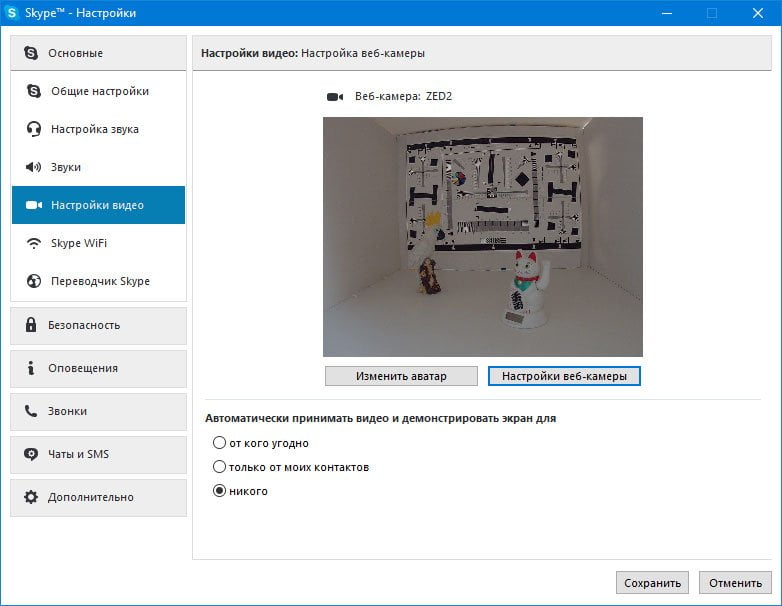This screenshot has width=782, height=606.
Task: Click the padlock icon beside Безопасность
Action: (x=31, y=325)
